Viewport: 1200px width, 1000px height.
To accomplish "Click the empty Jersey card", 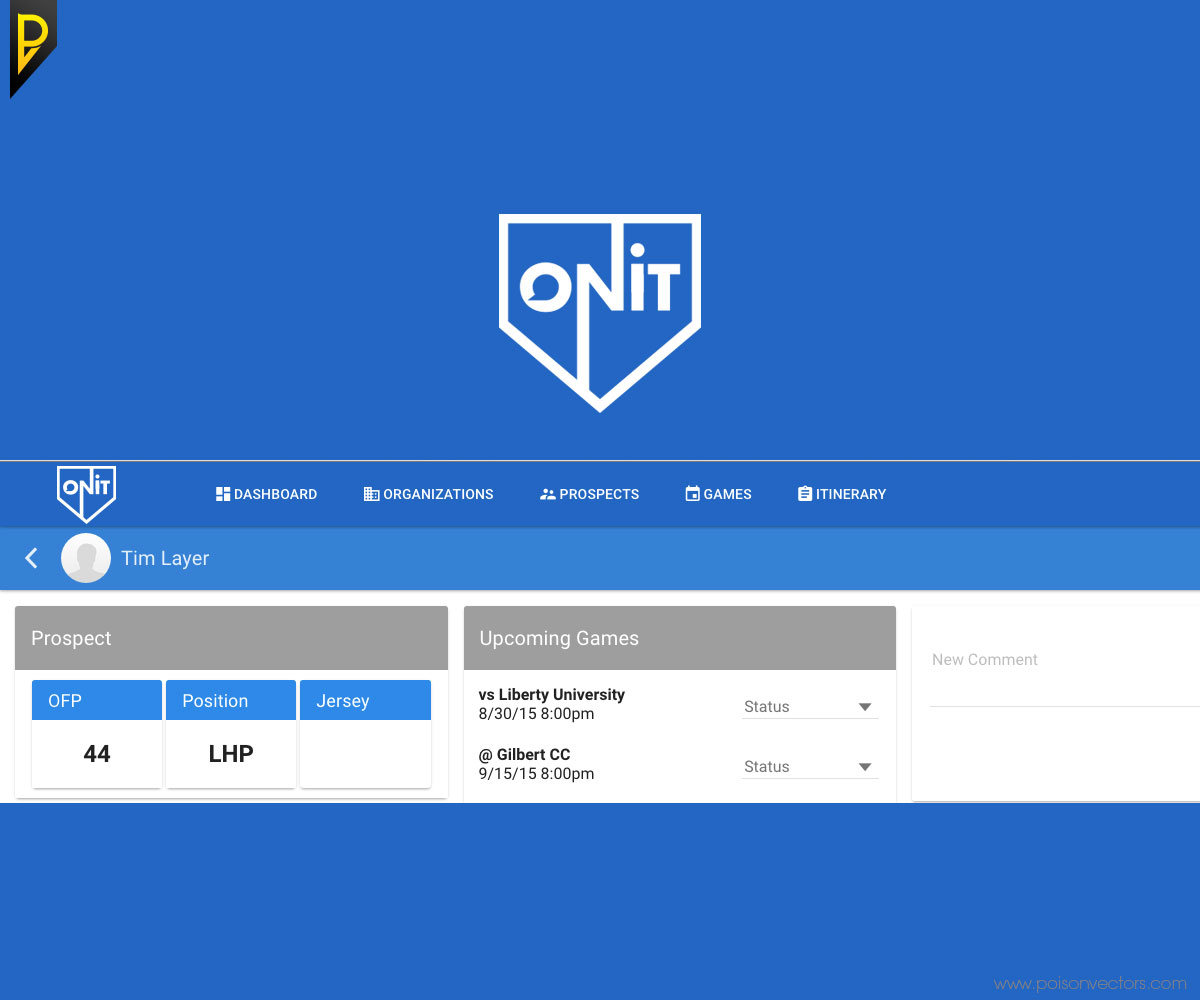I will pos(365,734).
